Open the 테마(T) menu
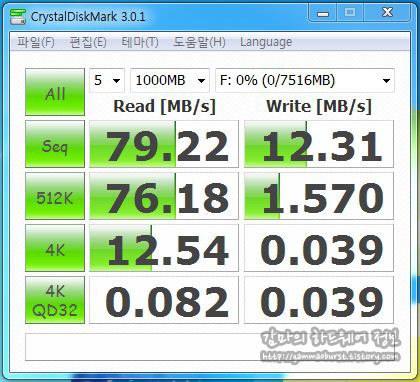 pyautogui.click(x=140, y=42)
